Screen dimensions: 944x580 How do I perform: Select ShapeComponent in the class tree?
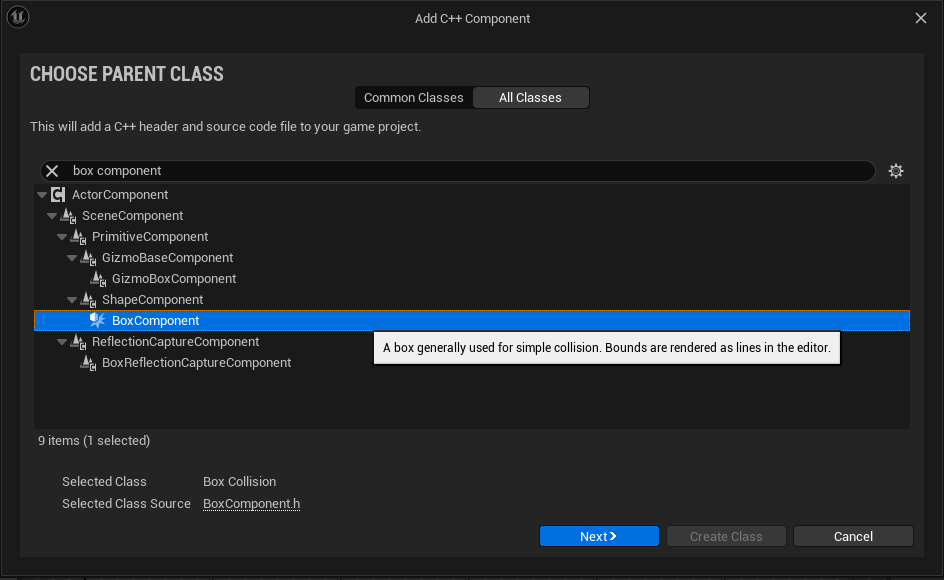[x=152, y=300]
